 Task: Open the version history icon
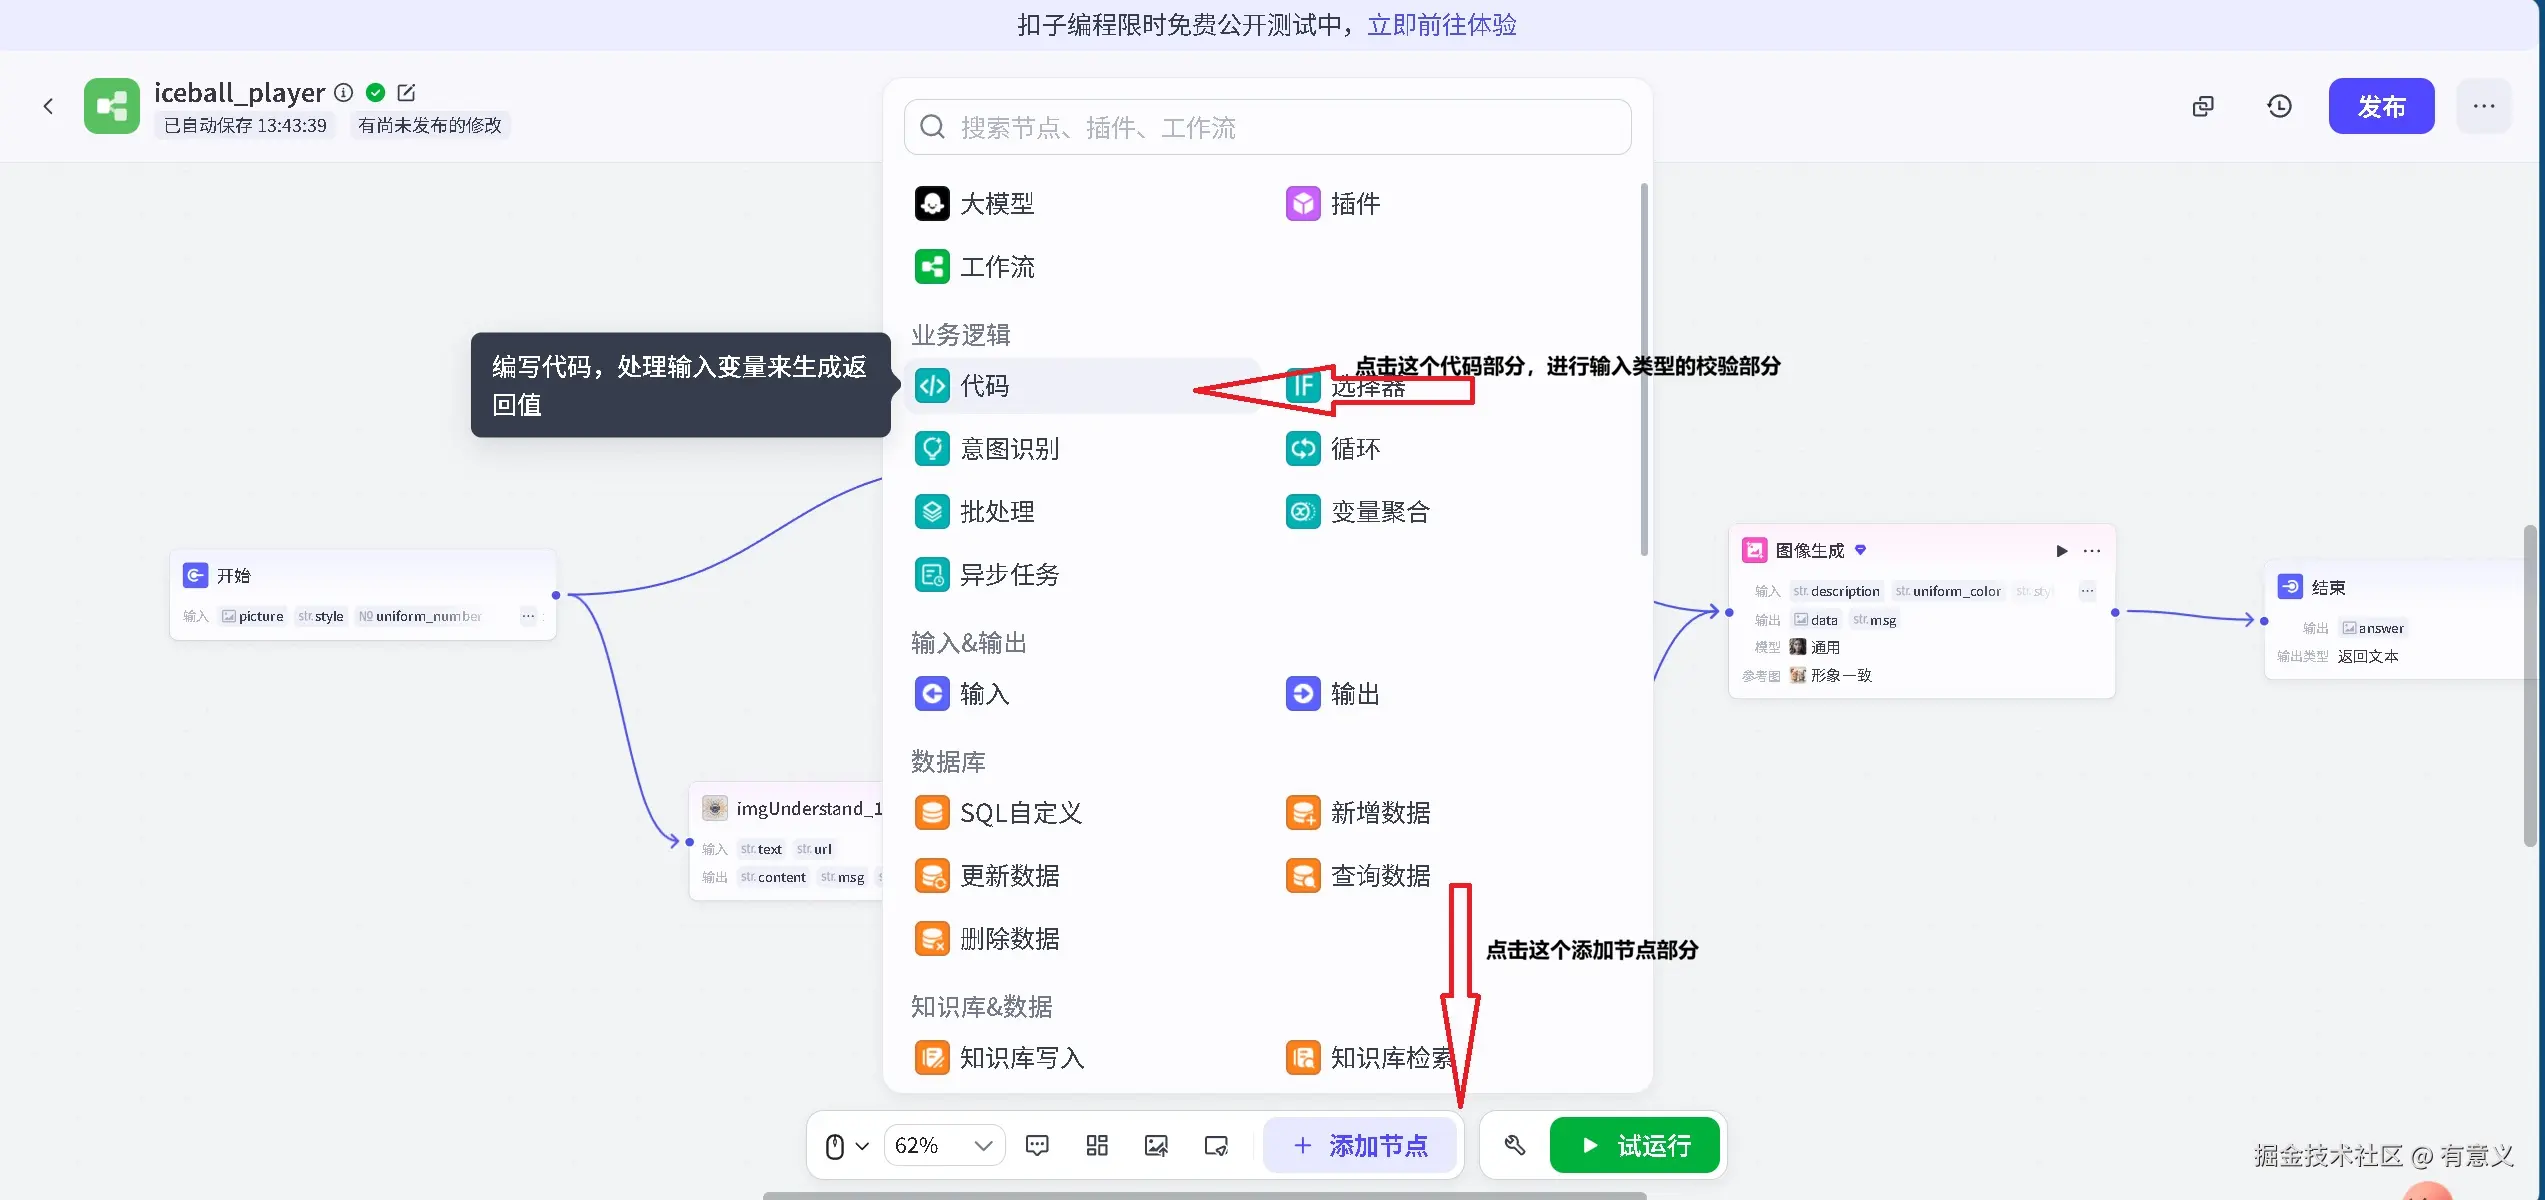tap(2278, 105)
